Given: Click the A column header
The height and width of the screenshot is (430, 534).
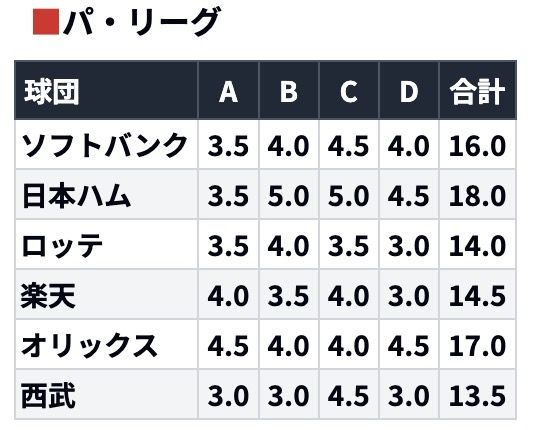Looking at the screenshot, I should pyautogui.click(x=228, y=92).
